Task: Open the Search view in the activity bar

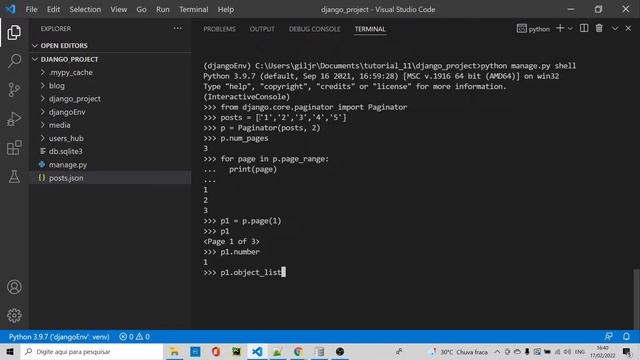Action: coord(14,61)
